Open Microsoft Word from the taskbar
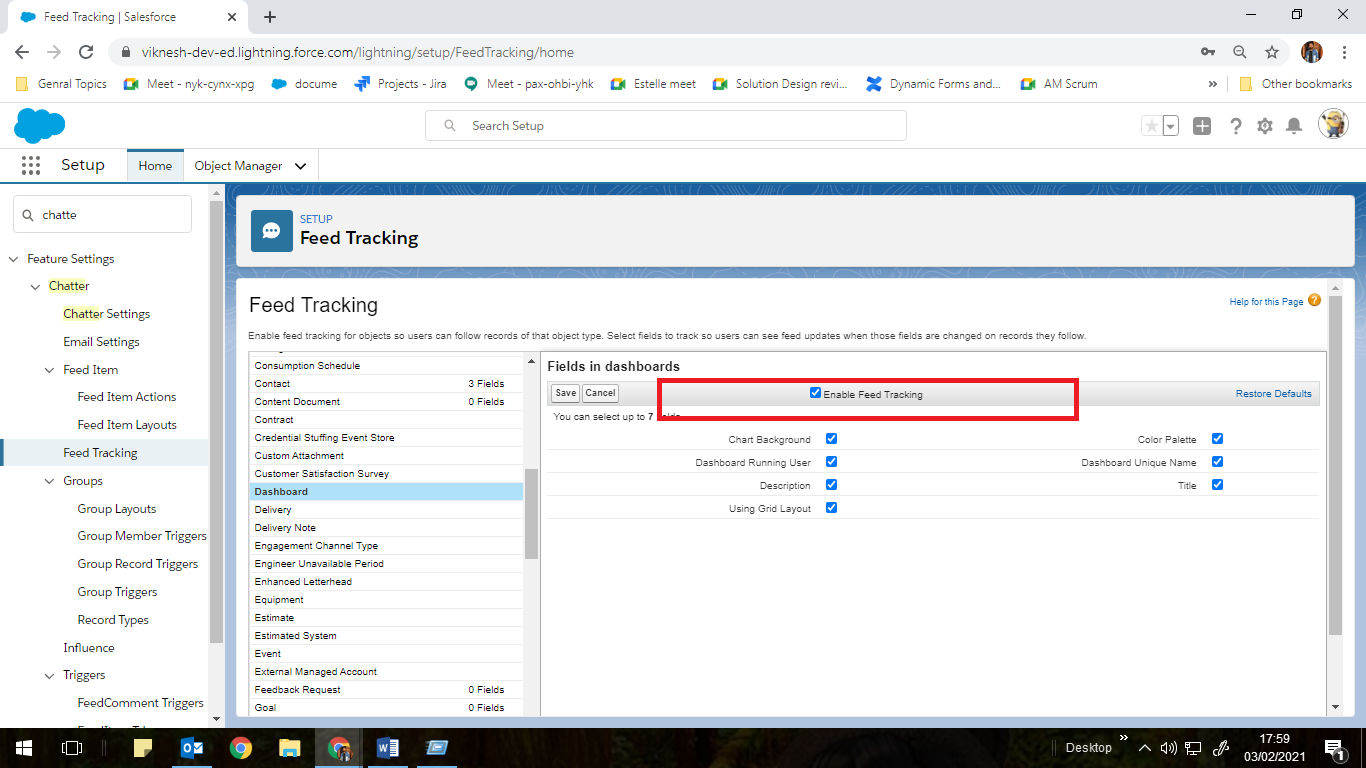This screenshot has width=1366, height=768. click(388, 747)
